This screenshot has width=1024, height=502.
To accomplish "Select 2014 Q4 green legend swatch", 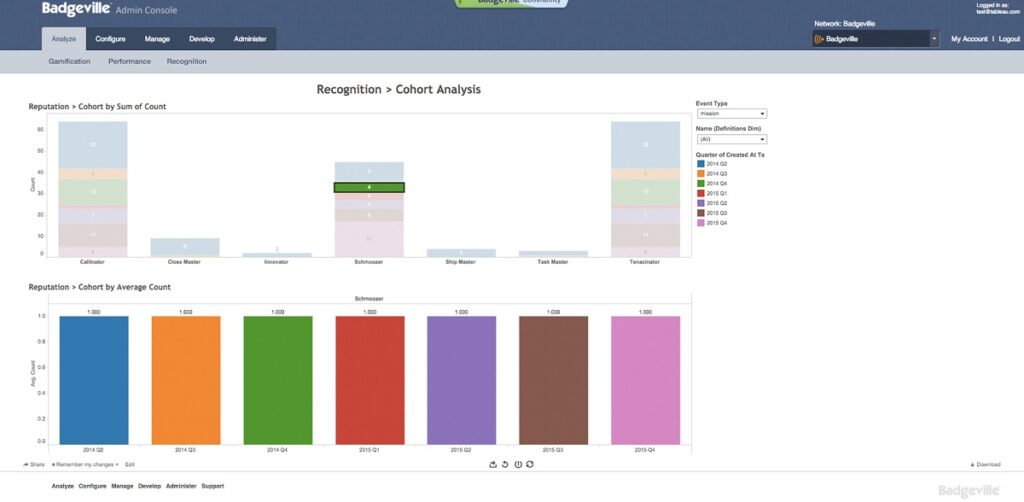I will tap(701, 183).
